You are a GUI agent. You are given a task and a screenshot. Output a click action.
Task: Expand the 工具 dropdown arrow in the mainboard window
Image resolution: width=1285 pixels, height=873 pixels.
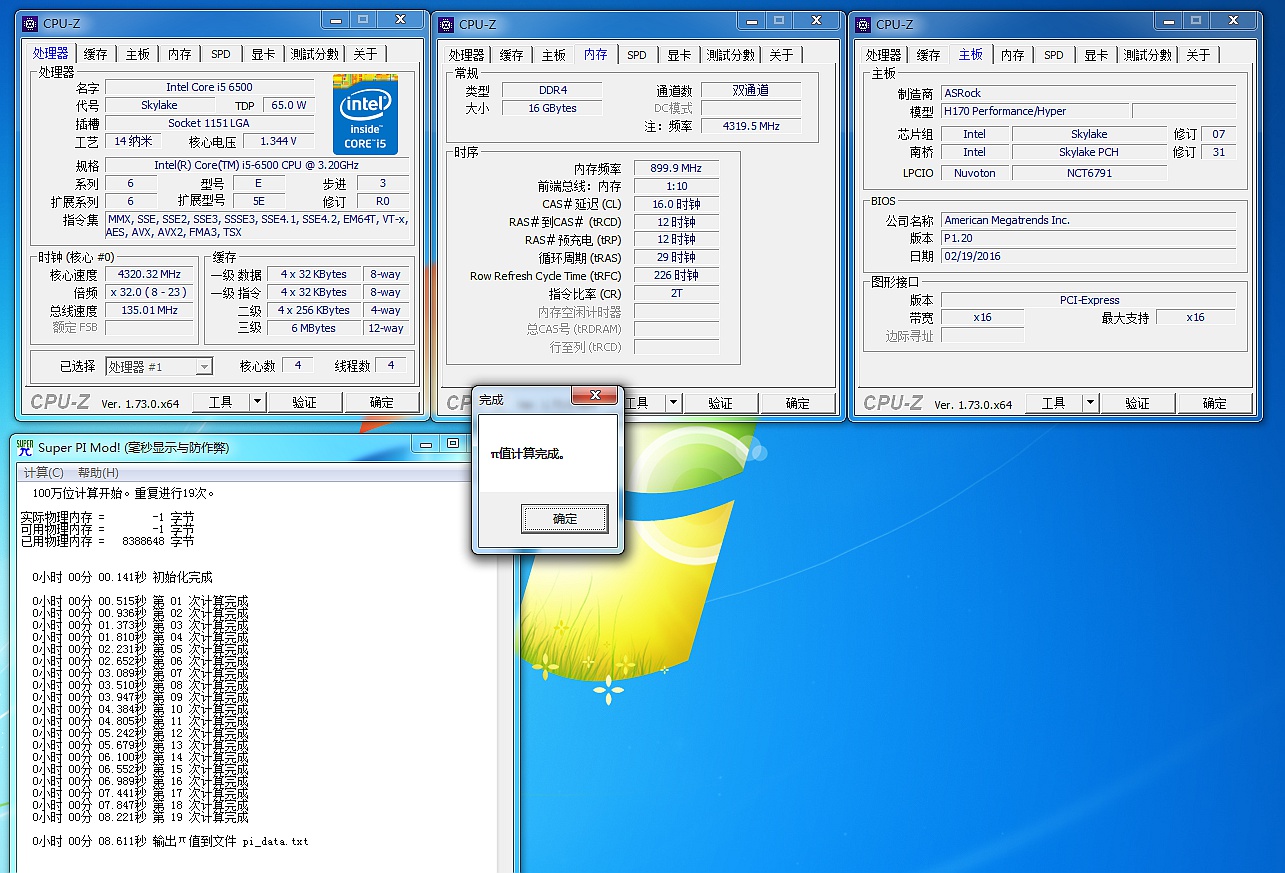[x=1091, y=403]
